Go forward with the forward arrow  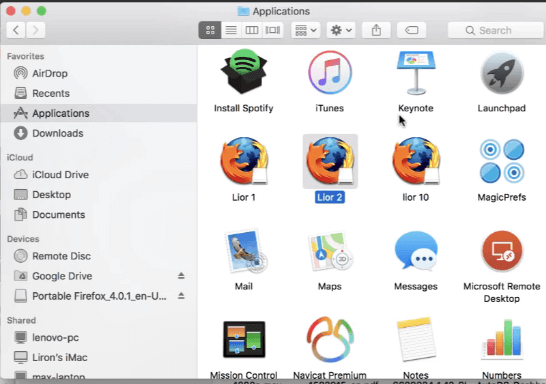[36, 30]
